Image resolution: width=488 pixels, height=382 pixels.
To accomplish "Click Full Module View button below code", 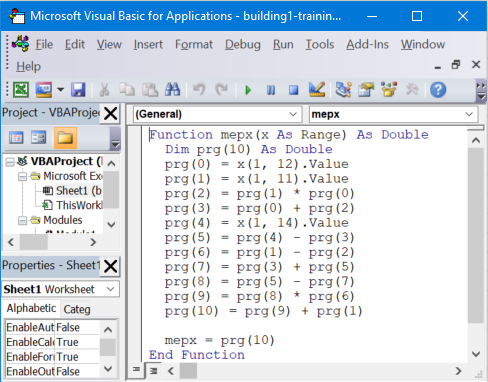I will coord(153,370).
